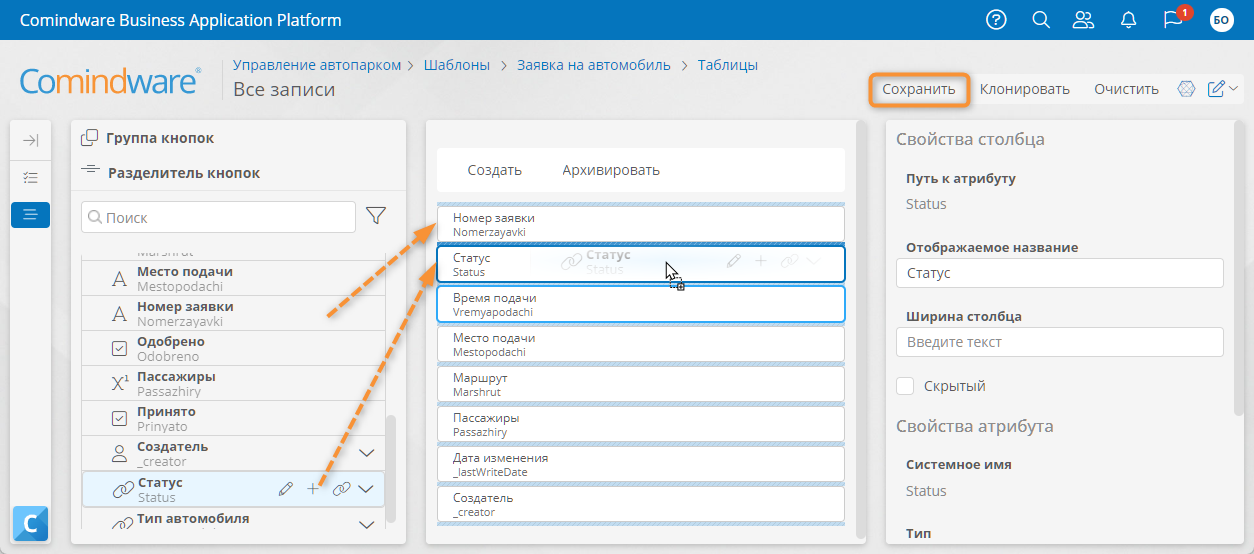Click the Группа кнопок icon

[89, 138]
